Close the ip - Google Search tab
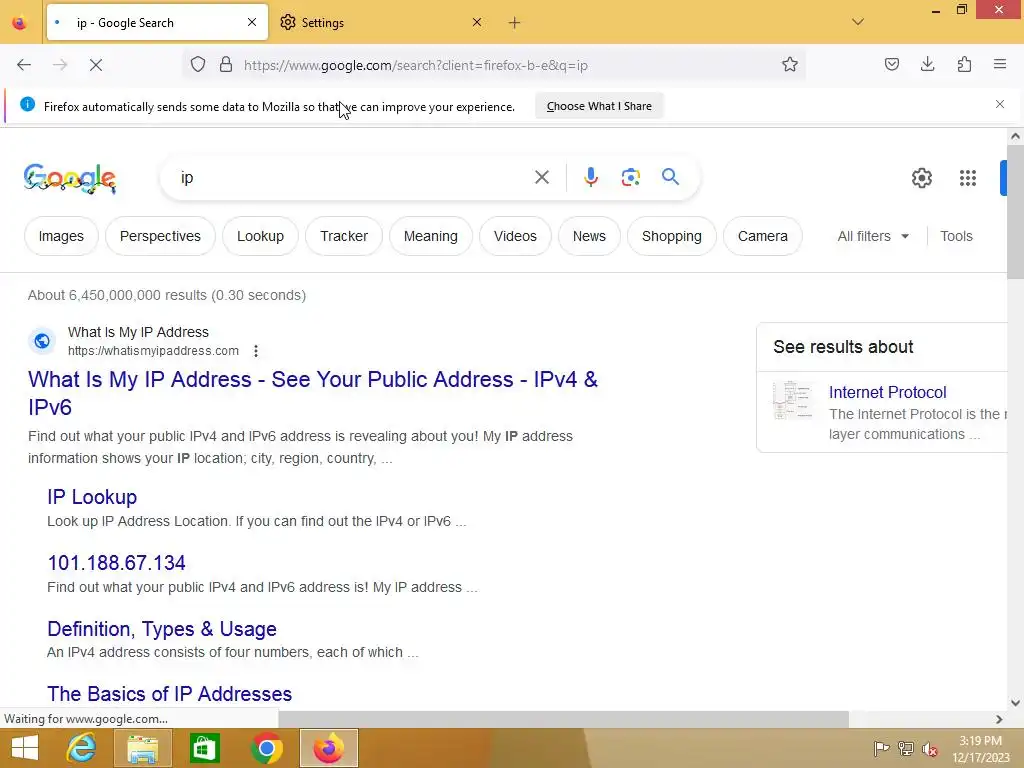This screenshot has height=768, width=1024. (x=252, y=22)
